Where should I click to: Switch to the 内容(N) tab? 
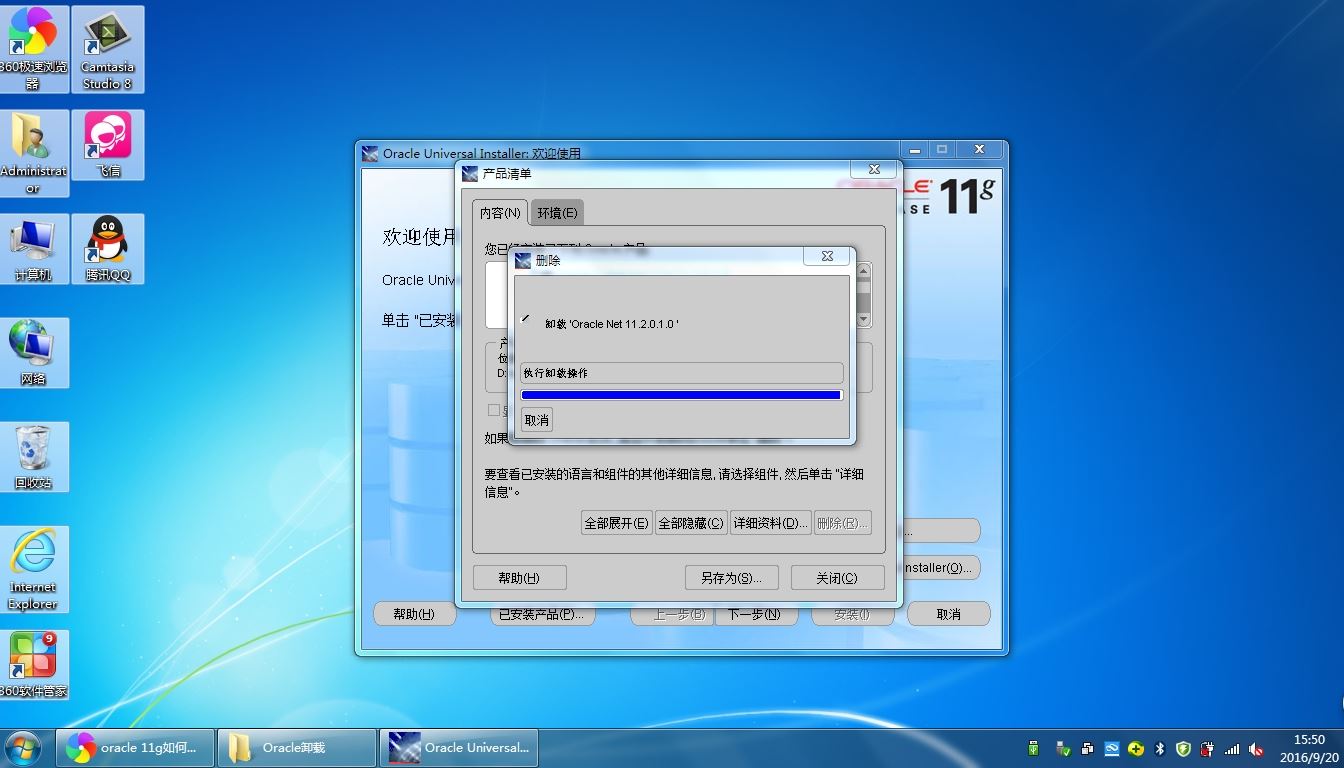pyautogui.click(x=499, y=212)
